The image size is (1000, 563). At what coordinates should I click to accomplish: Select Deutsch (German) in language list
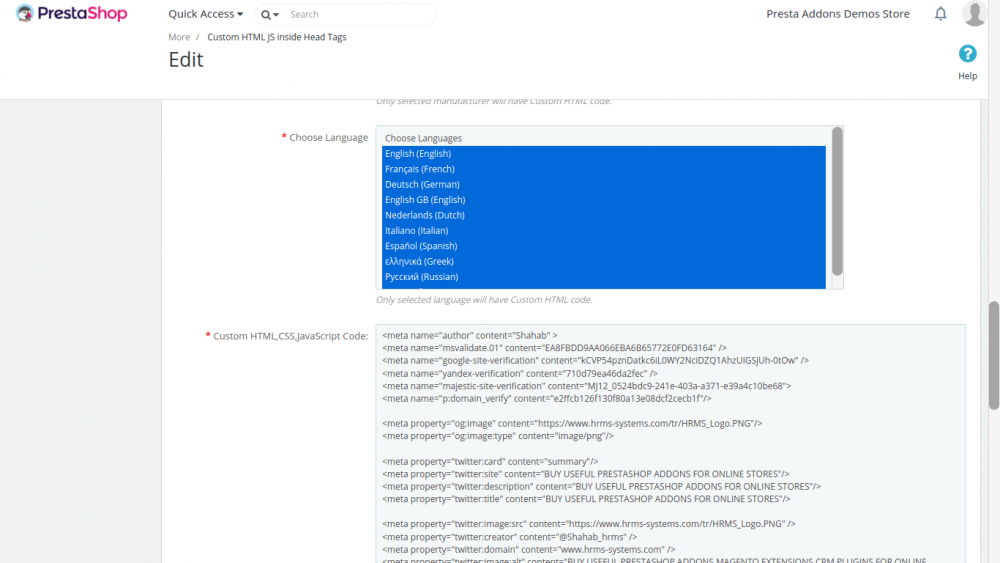(x=603, y=184)
